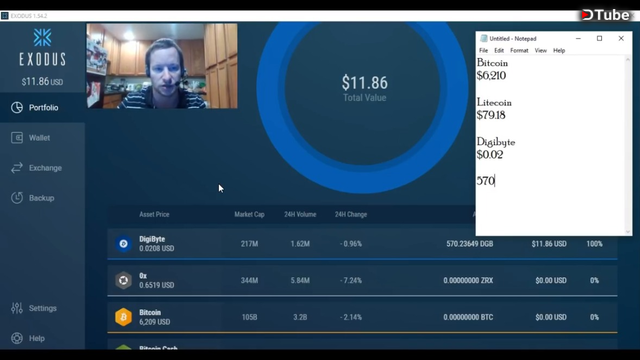The width and height of the screenshot is (640, 360).
Task: Close the Notepad window
Action: pos(621,38)
